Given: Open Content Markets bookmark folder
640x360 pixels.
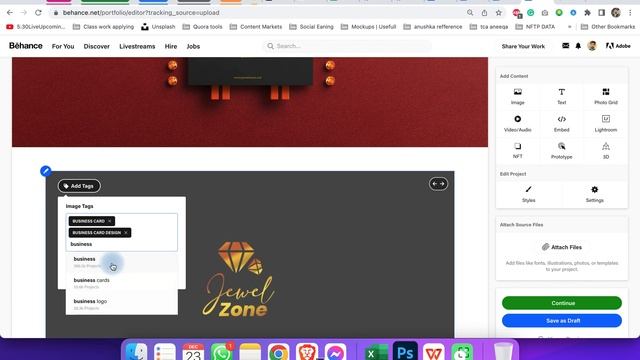Looking at the screenshot, I should click(256, 27).
